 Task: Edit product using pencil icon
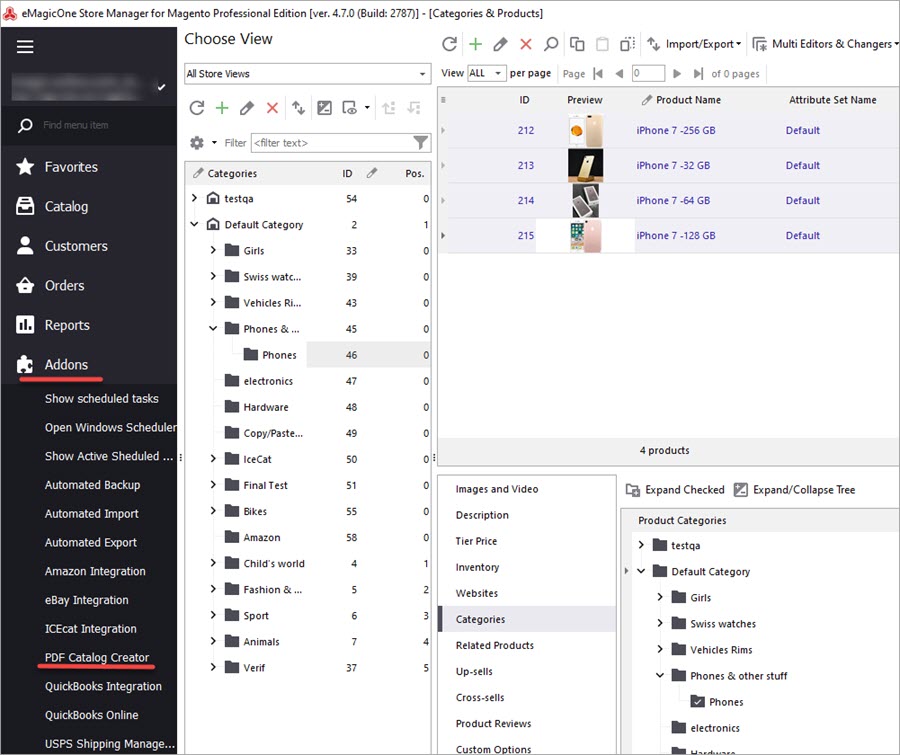(x=501, y=44)
